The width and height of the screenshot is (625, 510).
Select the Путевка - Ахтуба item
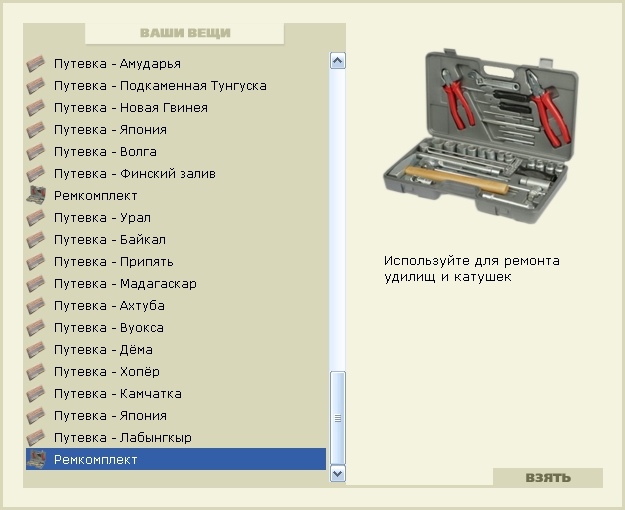[x=109, y=306]
